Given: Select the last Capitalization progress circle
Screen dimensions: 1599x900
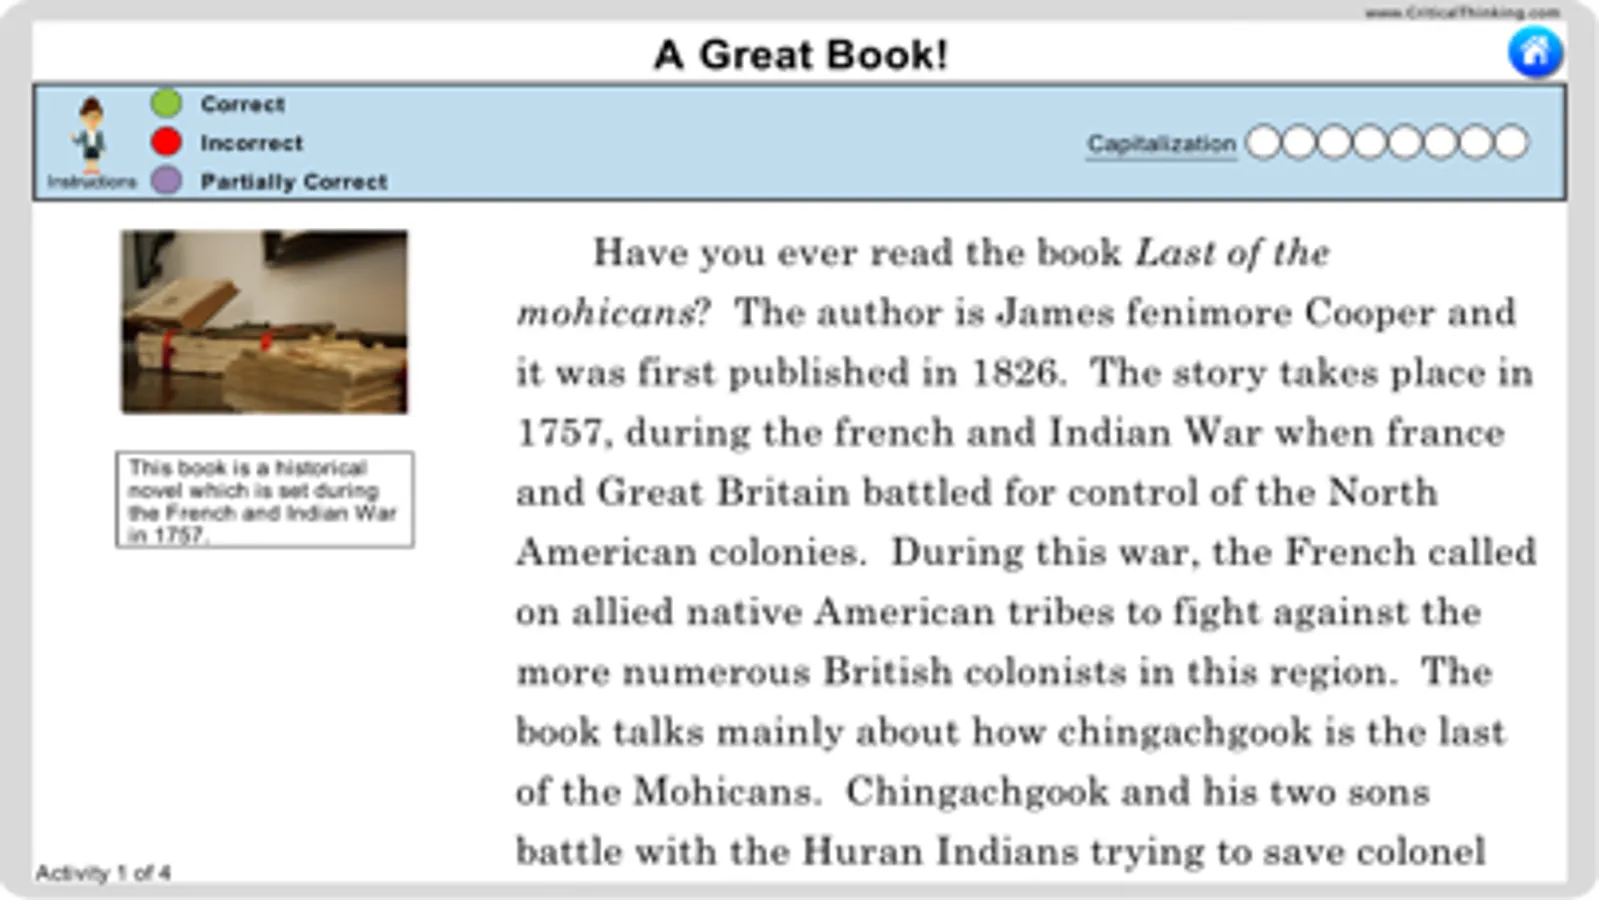Looking at the screenshot, I should click(1511, 142).
